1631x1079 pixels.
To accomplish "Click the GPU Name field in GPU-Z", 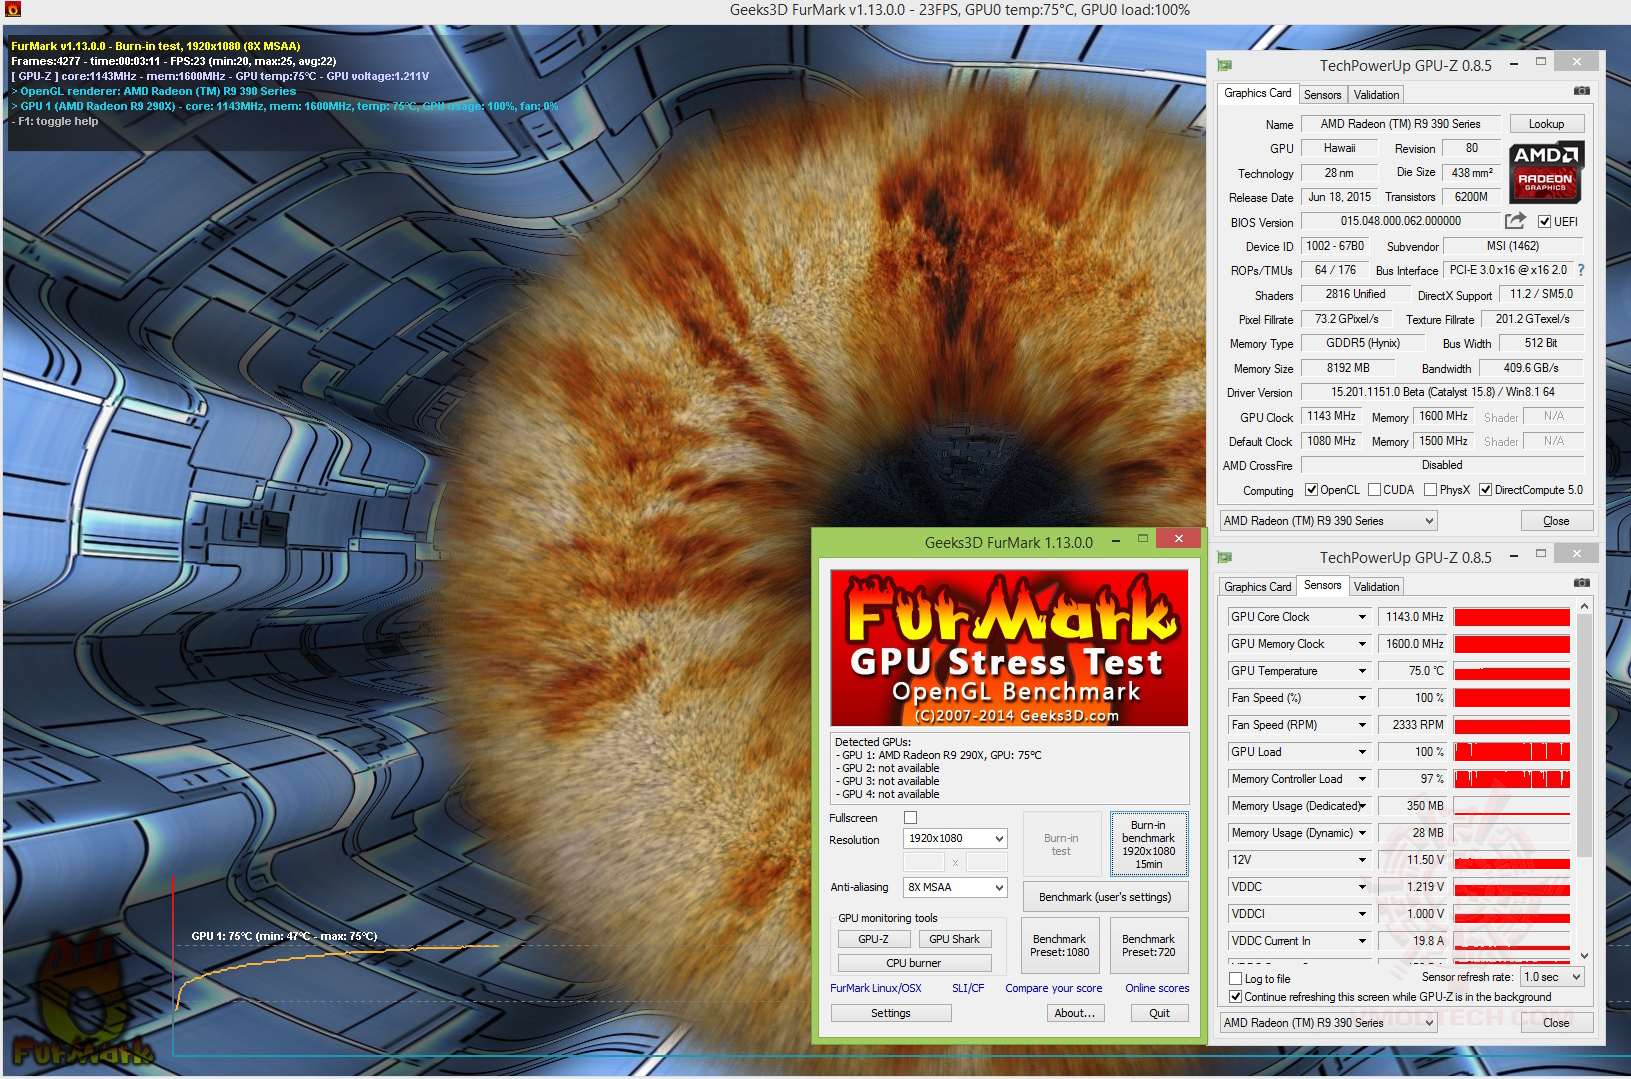I will tap(1401, 124).
